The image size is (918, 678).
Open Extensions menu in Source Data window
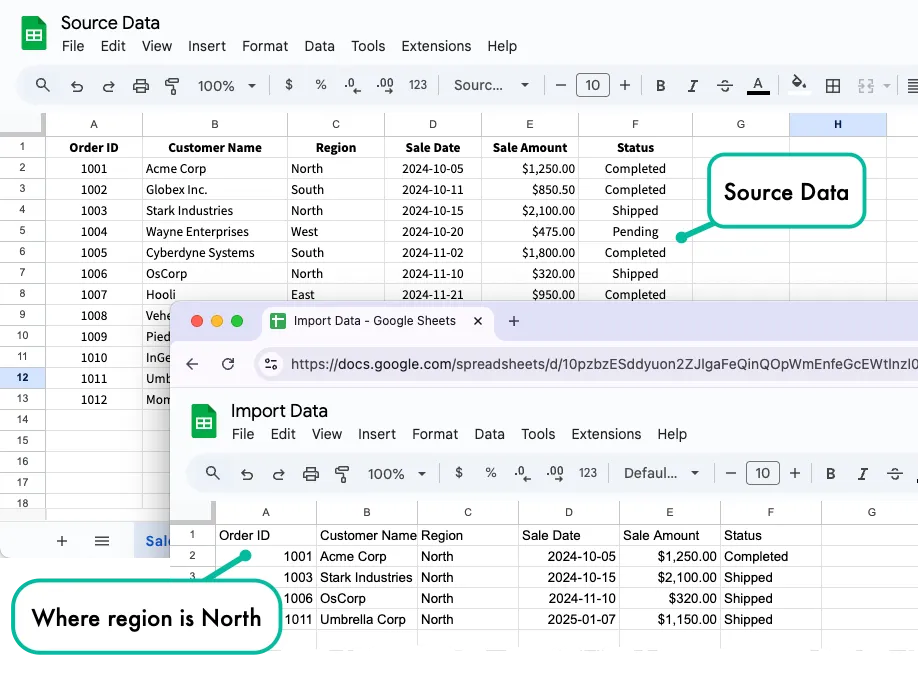coord(436,46)
